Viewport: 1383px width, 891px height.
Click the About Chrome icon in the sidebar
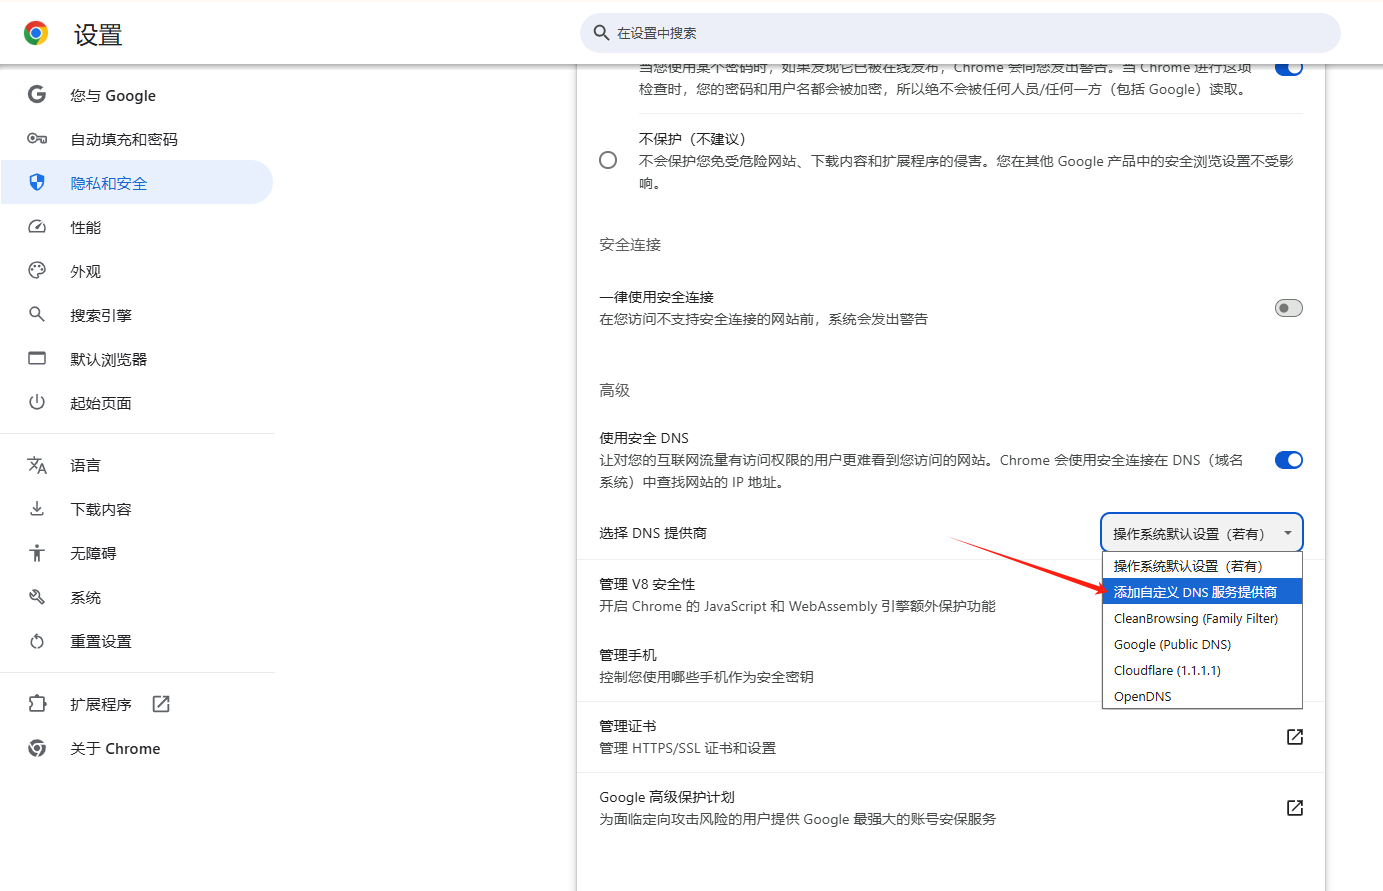click(x=37, y=748)
